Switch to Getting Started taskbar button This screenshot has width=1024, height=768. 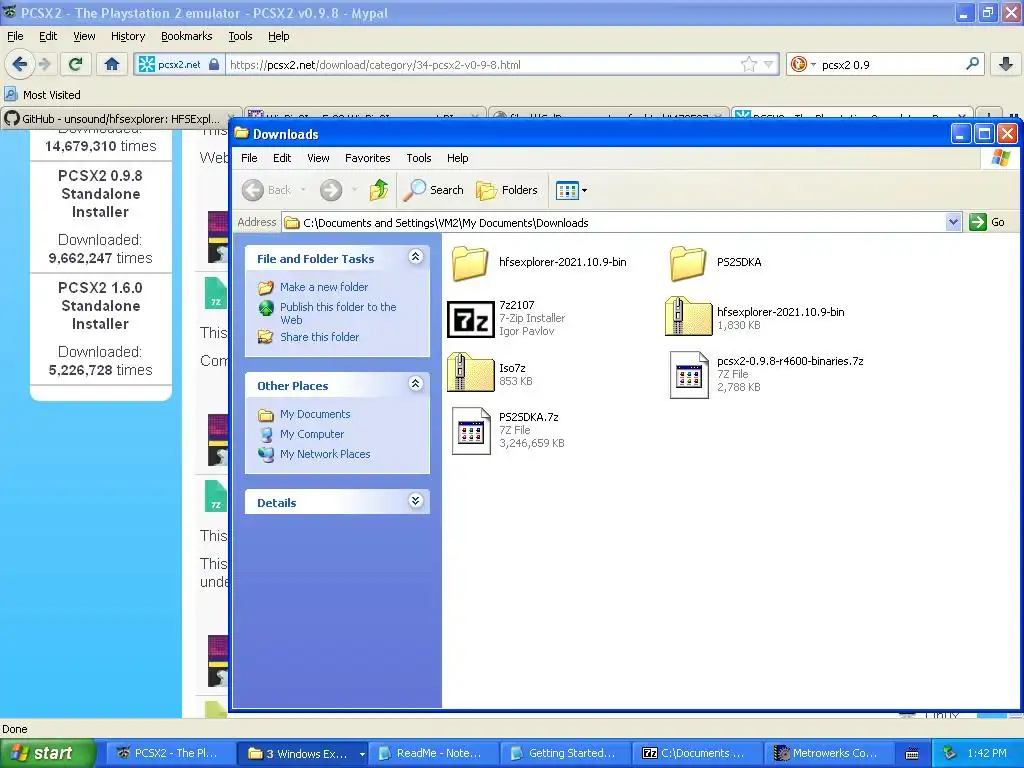click(566, 753)
